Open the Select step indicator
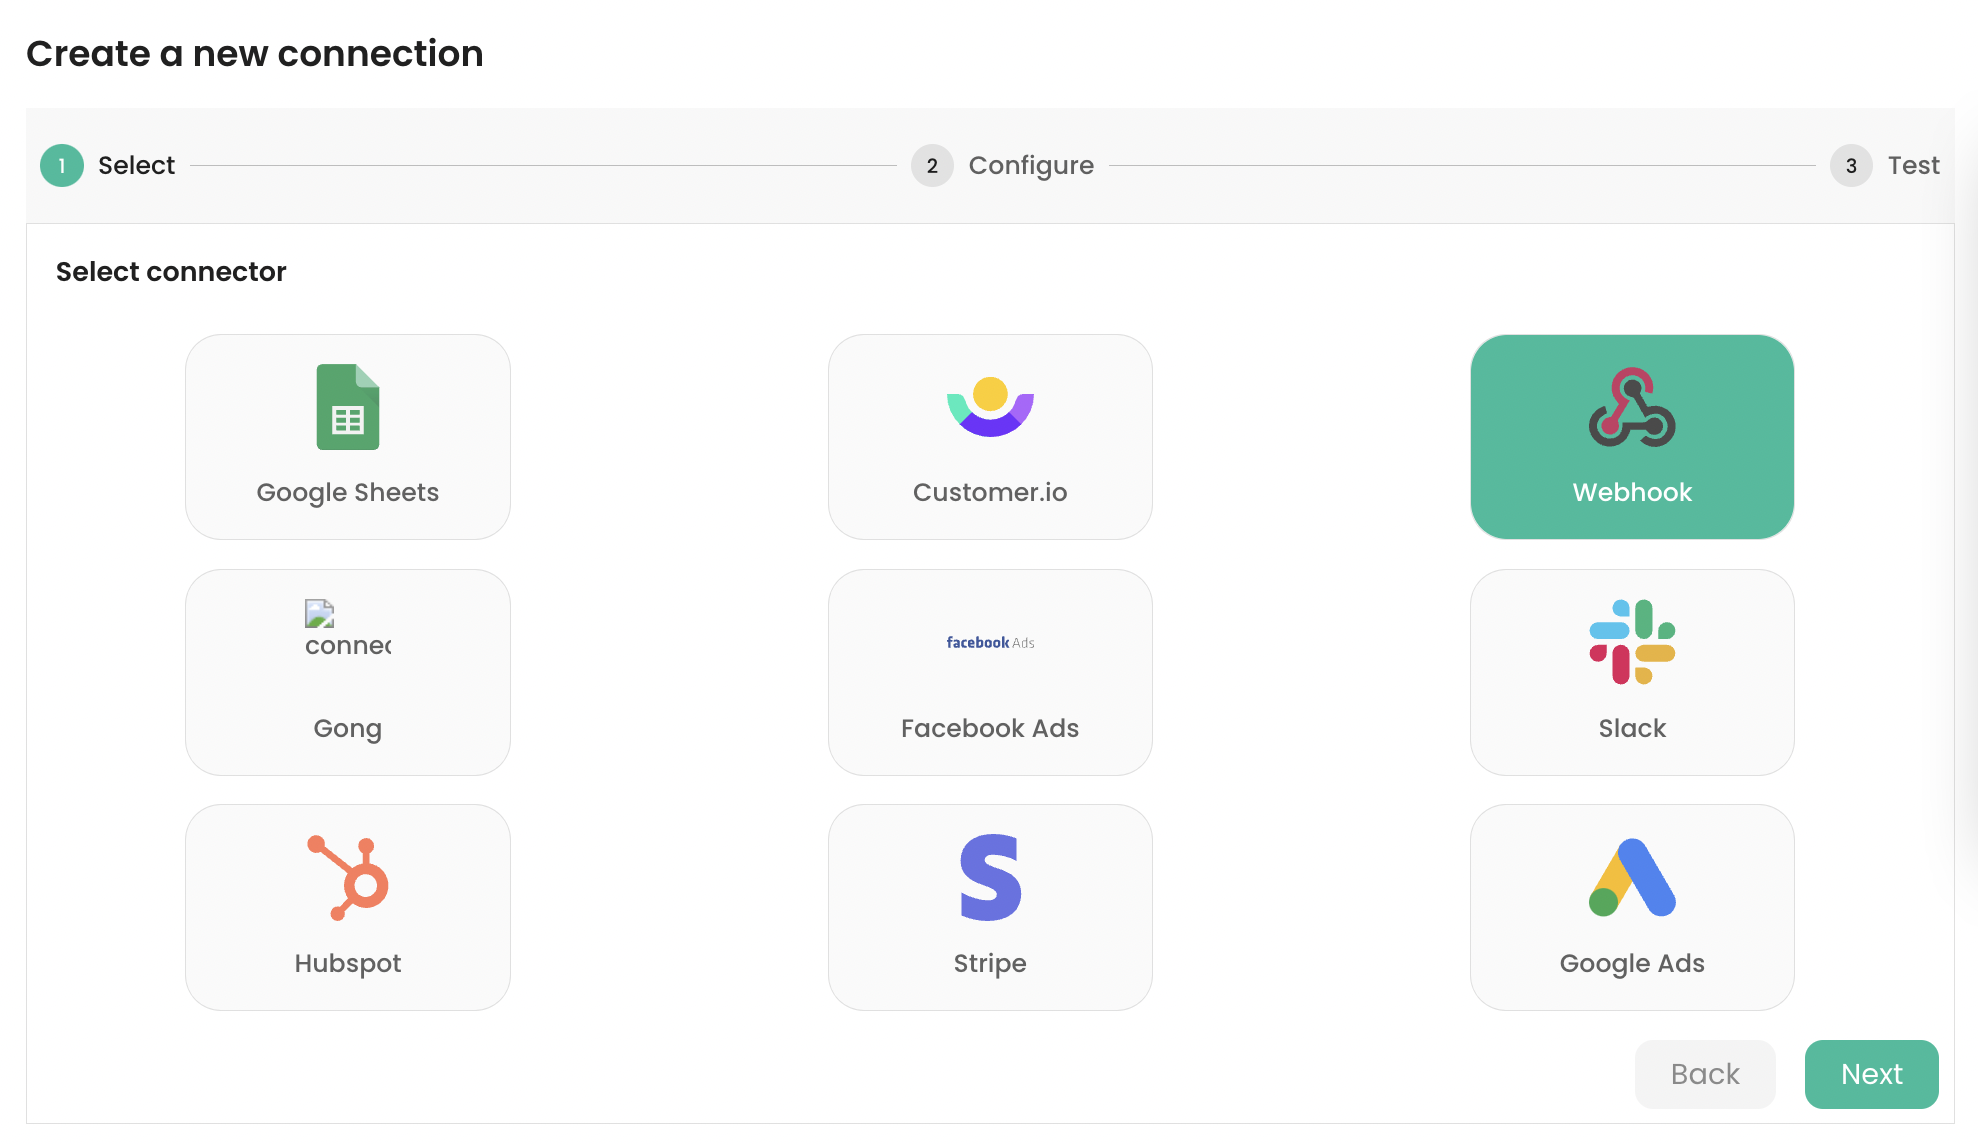The image size is (1978, 1144). 136,165
